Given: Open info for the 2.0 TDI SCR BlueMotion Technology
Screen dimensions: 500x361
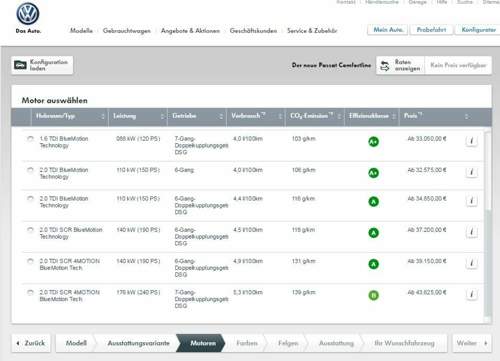Looking at the screenshot, I should click(x=471, y=232).
